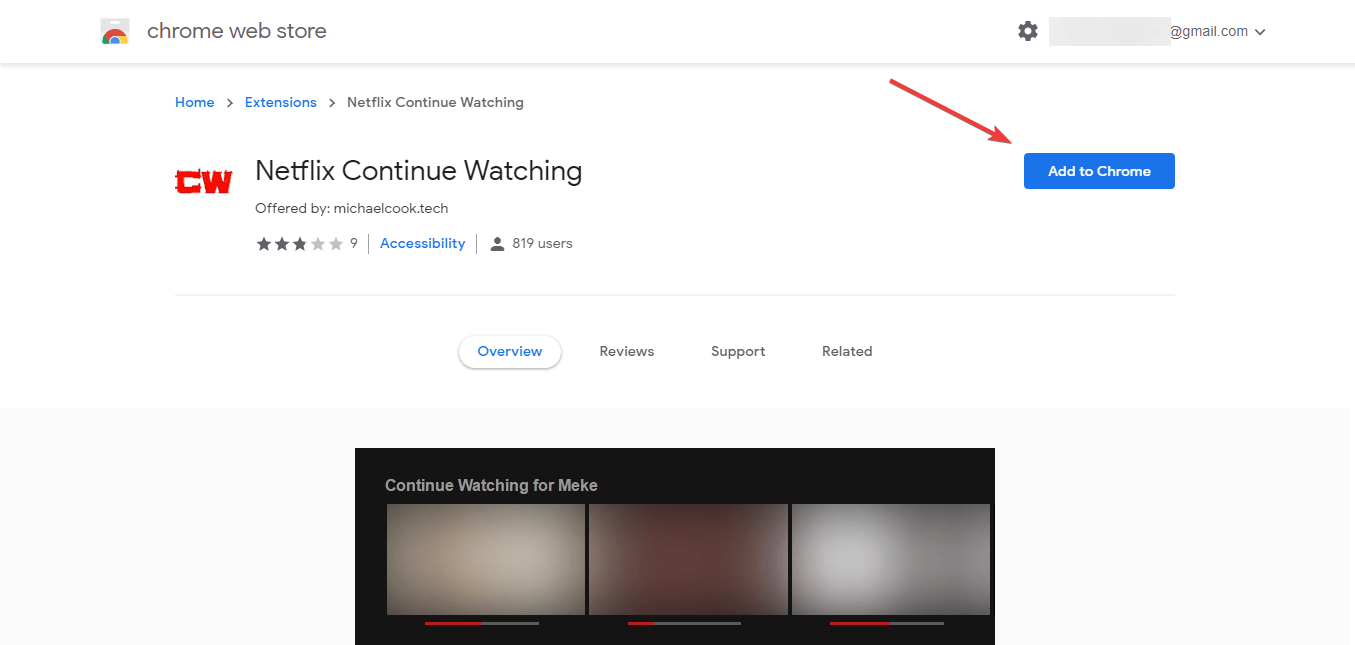Click the Chrome Web Store rainbow logo
1355x645 pixels.
(x=115, y=32)
